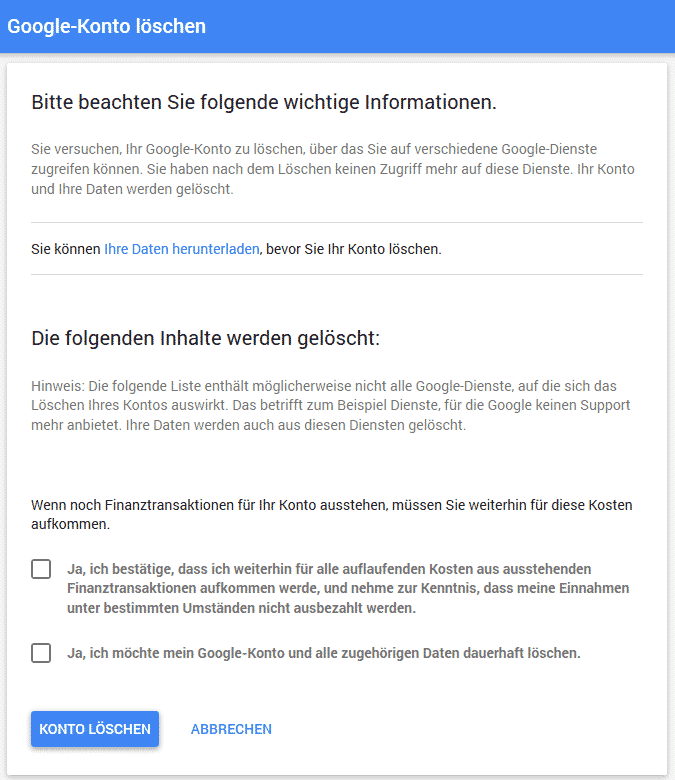Click heading 'Die folgenden Inhalte werden gelöscht:'
675x780 pixels.
point(205,338)
